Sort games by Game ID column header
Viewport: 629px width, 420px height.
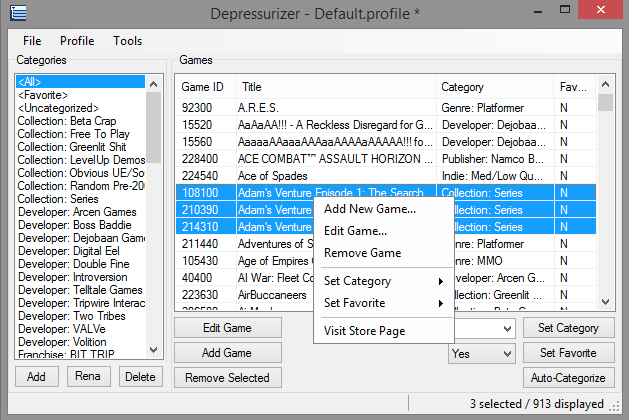click(204, 87)
